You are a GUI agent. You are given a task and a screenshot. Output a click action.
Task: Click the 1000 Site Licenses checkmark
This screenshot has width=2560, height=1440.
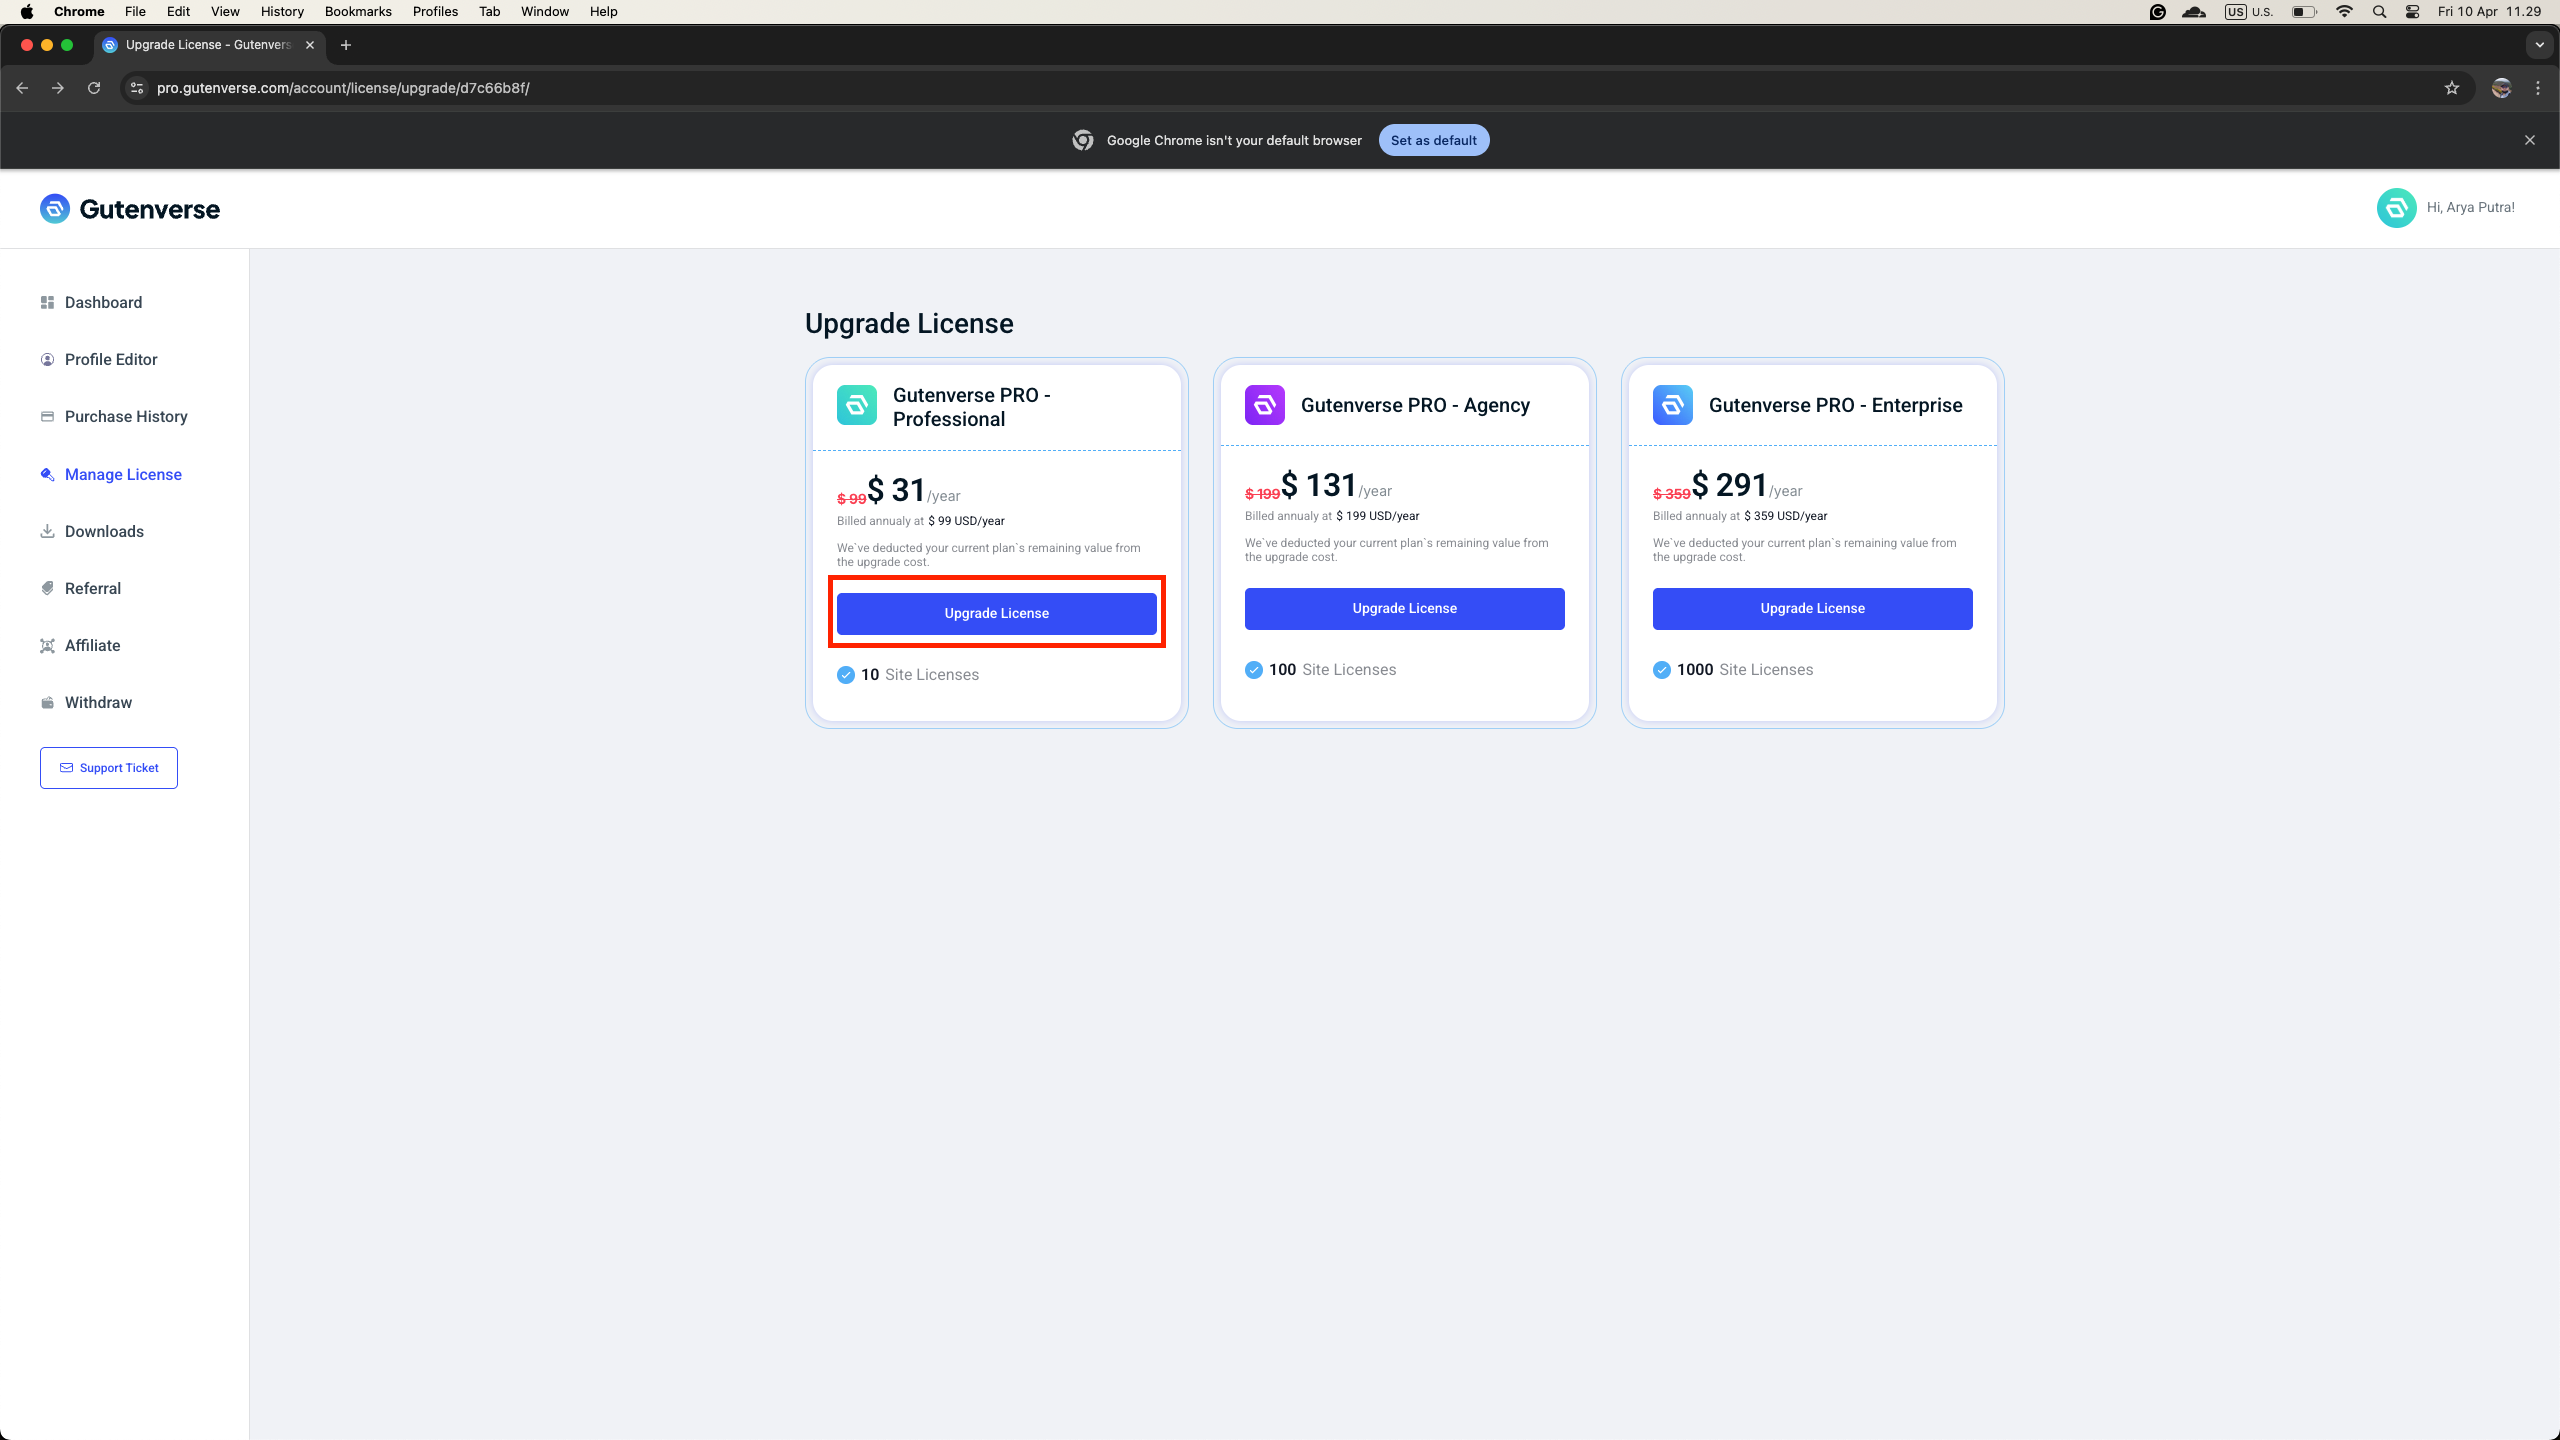[x=1662, y=670]
